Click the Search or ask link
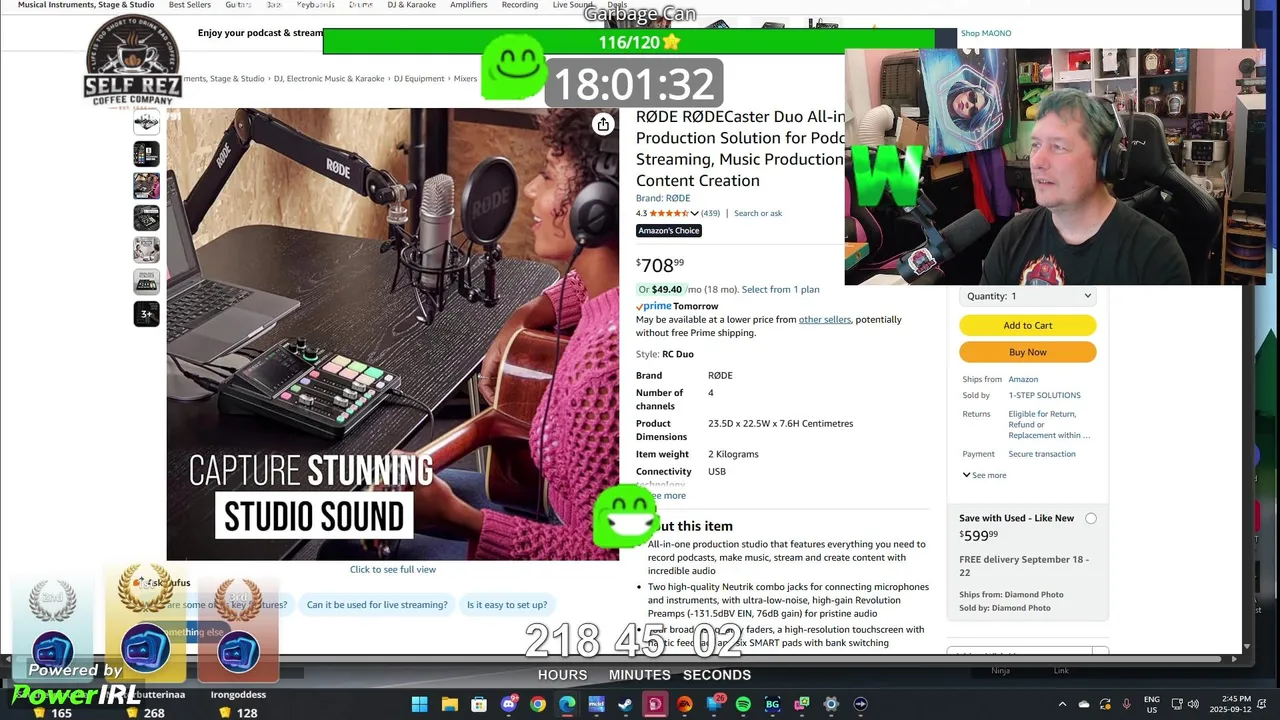The image size is (1280, 720). coord(758,213)
